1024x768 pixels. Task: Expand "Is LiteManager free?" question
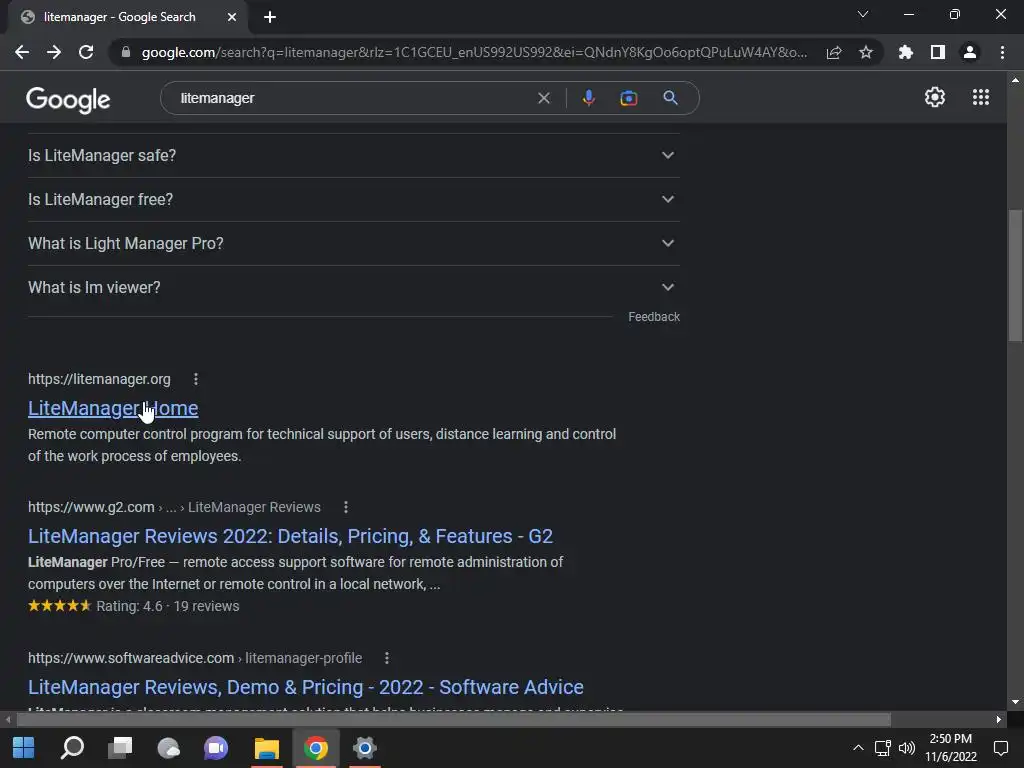[353, 199]
